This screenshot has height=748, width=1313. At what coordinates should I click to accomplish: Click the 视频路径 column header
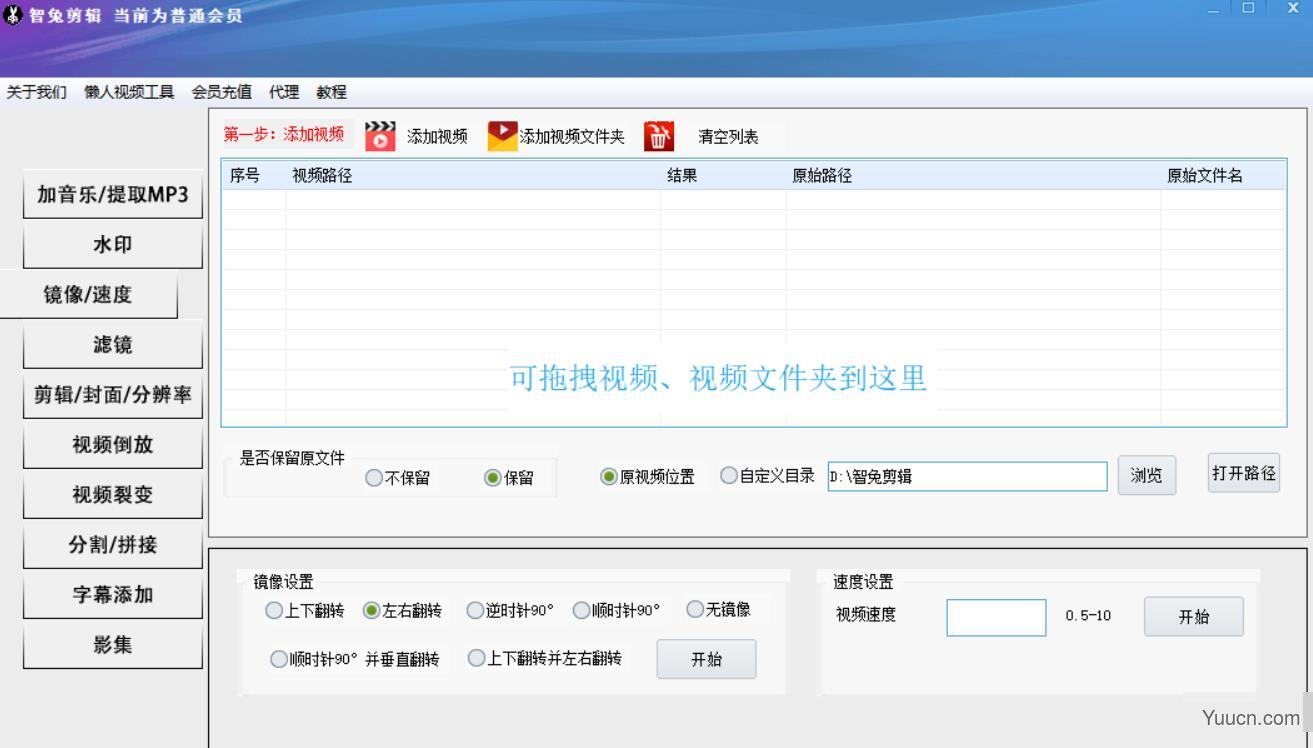click(473, 176)
